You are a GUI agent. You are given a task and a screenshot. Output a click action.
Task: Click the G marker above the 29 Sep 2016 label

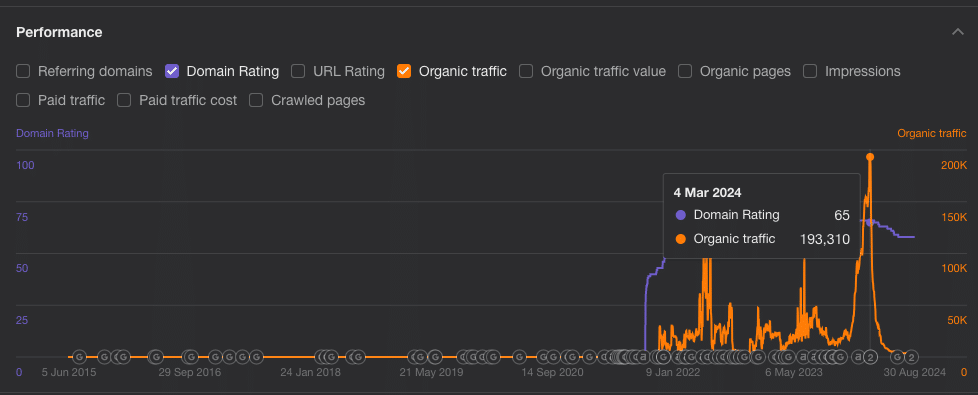(191, 357)
